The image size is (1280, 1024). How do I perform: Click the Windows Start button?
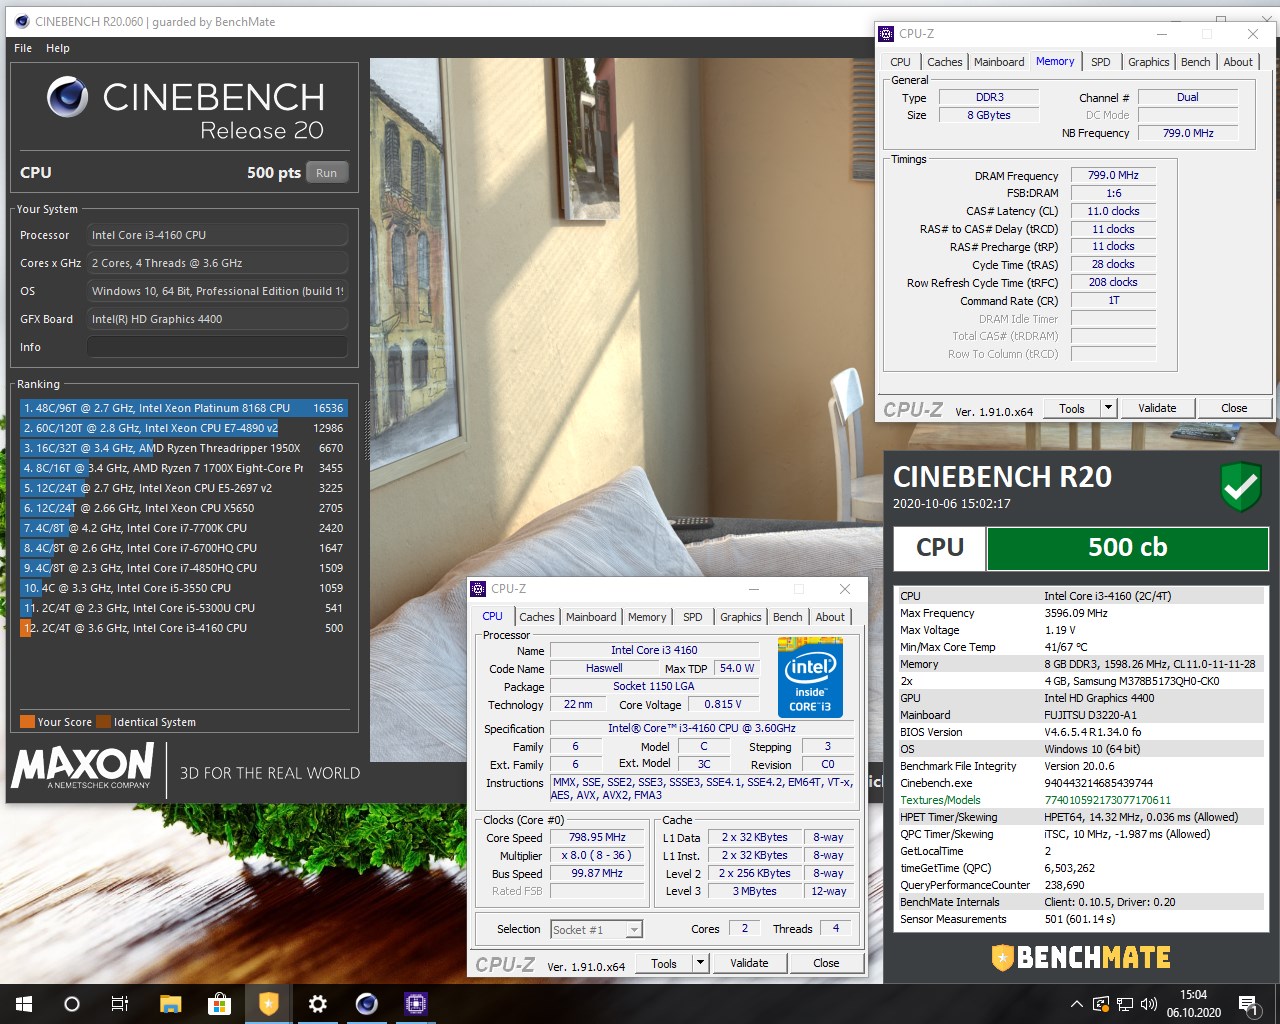(24, 1004)
